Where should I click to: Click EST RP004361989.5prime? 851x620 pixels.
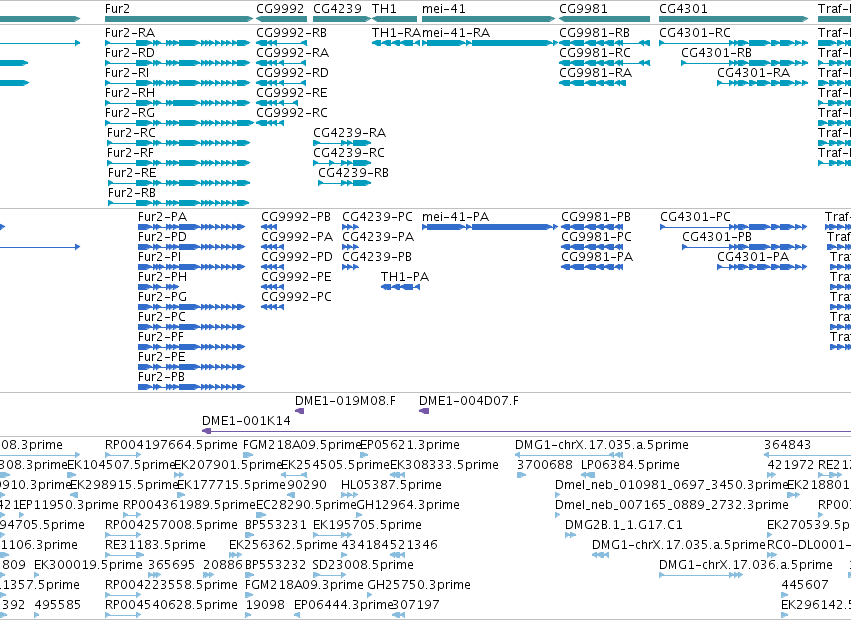coord(189,505)
